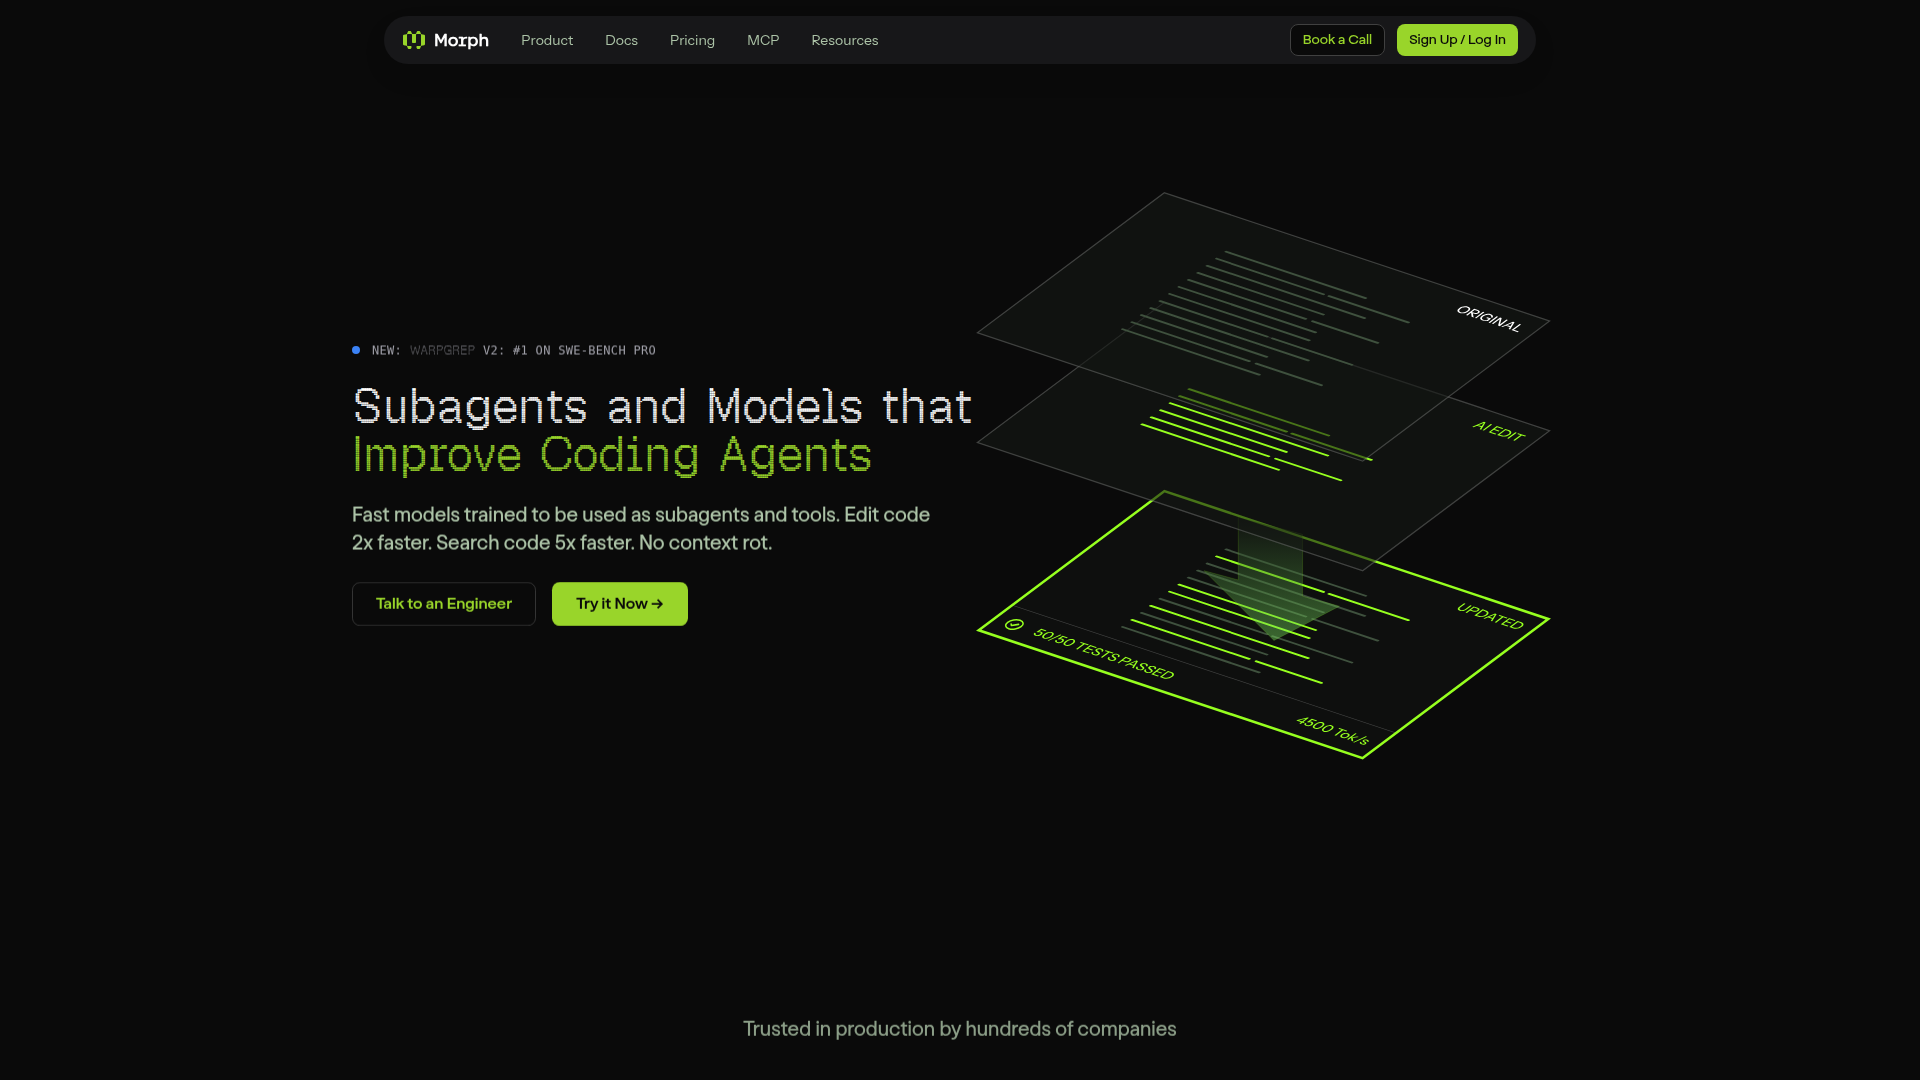Click the Morph wordmark text
1920x1080 pixels.
(x=461, y=40)
